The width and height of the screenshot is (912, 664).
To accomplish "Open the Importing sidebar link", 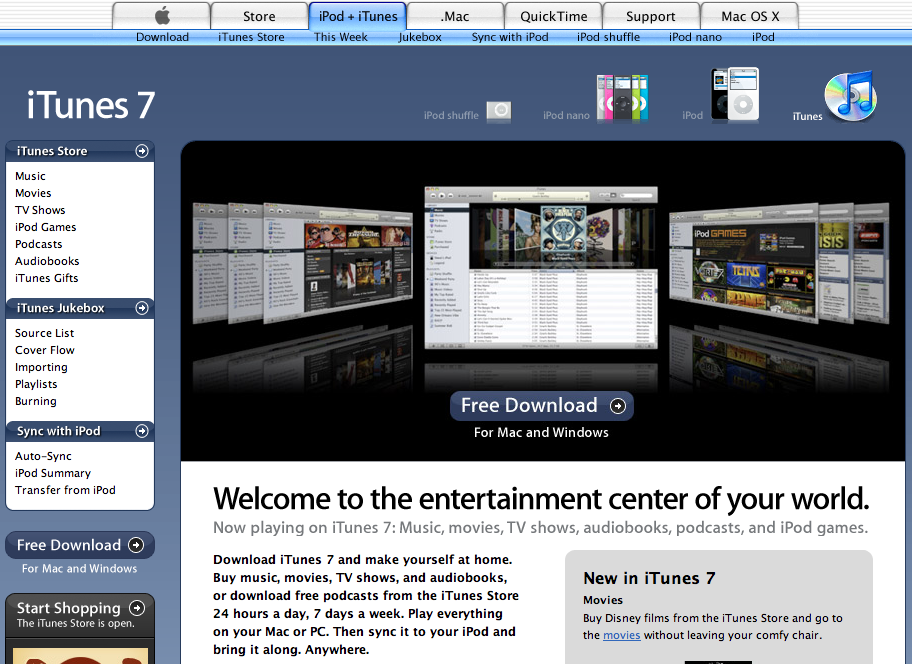I will click(41, 367).
